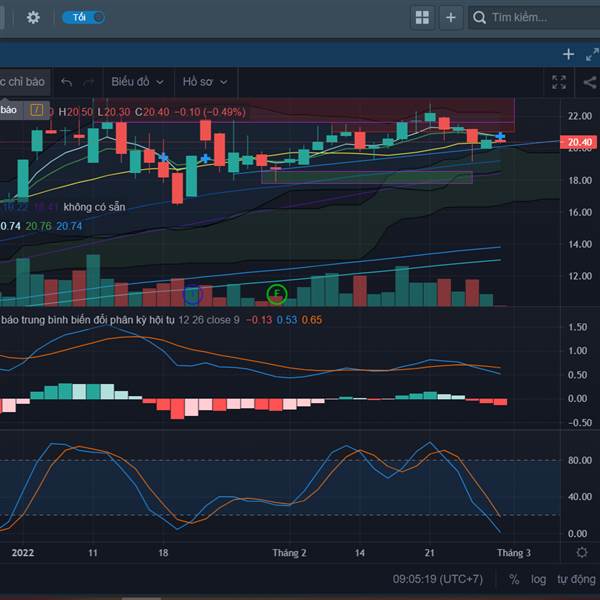Click the current price label 20.40

point(578,142)
